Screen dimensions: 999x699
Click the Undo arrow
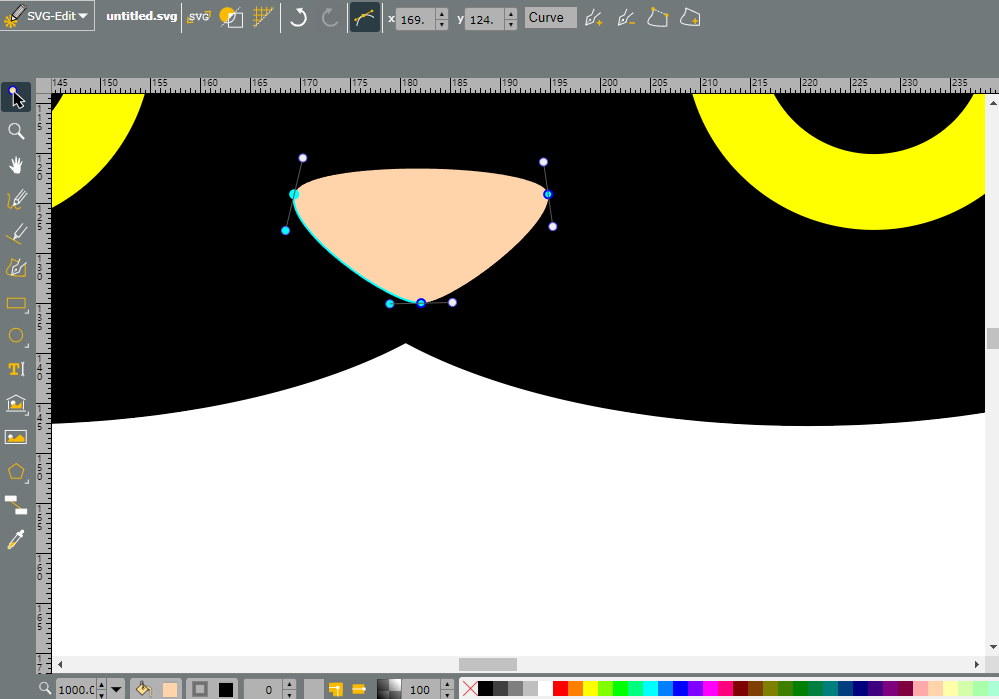click(x=298, y=17)
